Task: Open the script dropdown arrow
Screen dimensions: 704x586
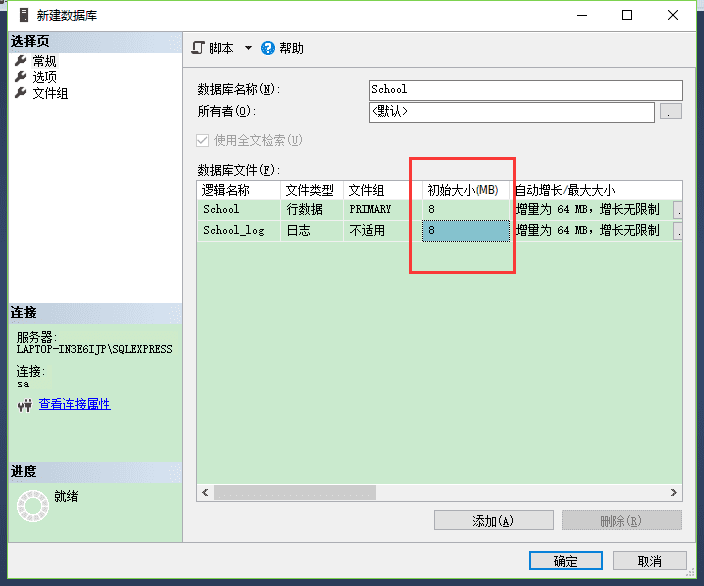Action: [x=248, y=48]
